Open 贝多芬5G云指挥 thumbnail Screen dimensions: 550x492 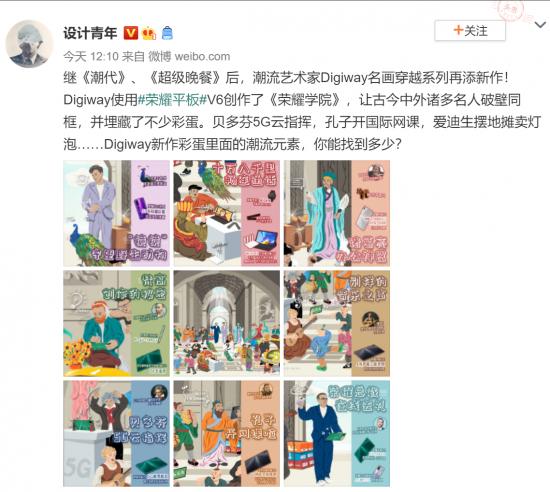(x=116, y=433)
